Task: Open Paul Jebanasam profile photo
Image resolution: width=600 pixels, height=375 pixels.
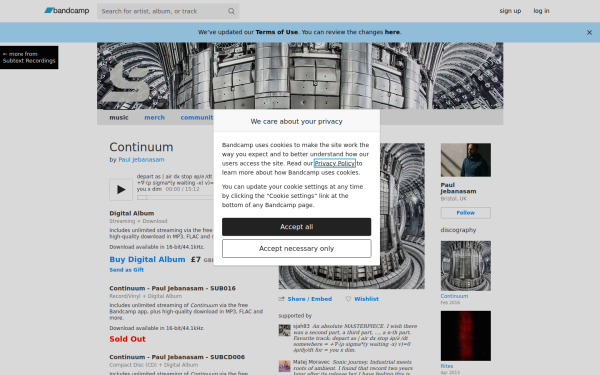Action: coord(466,160)
